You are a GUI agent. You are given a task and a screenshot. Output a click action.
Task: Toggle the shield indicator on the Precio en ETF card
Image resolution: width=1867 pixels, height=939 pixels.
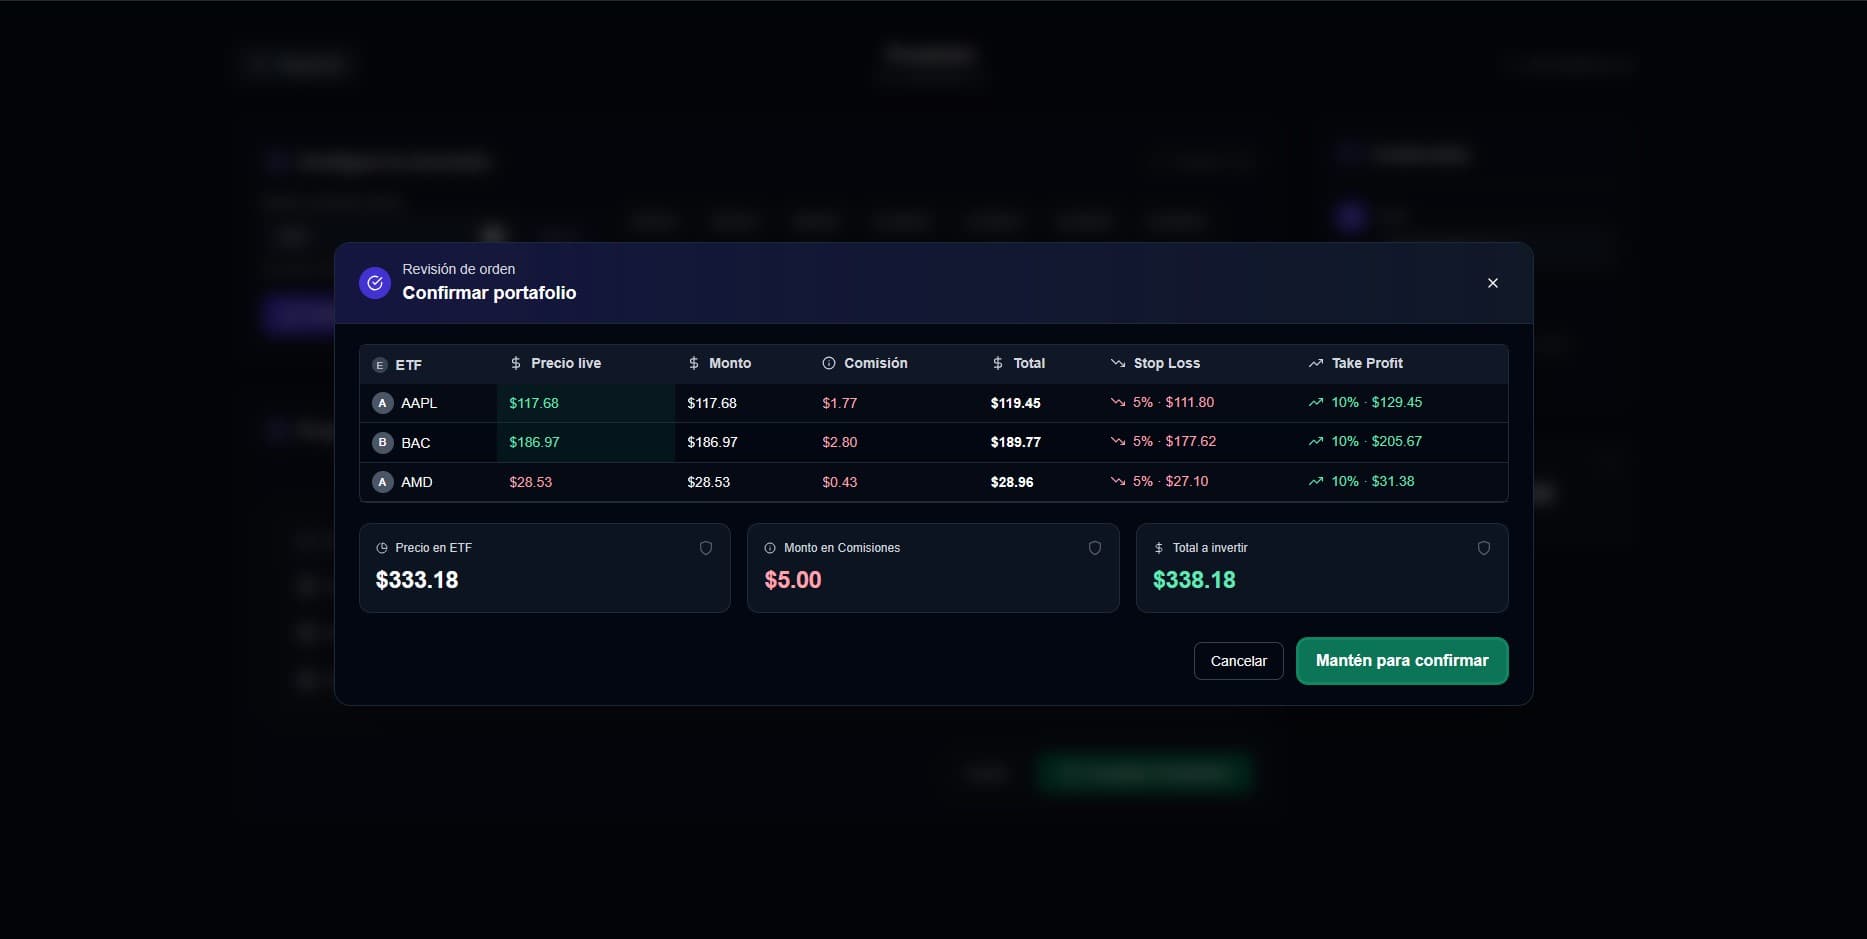[x=706, y=548]
